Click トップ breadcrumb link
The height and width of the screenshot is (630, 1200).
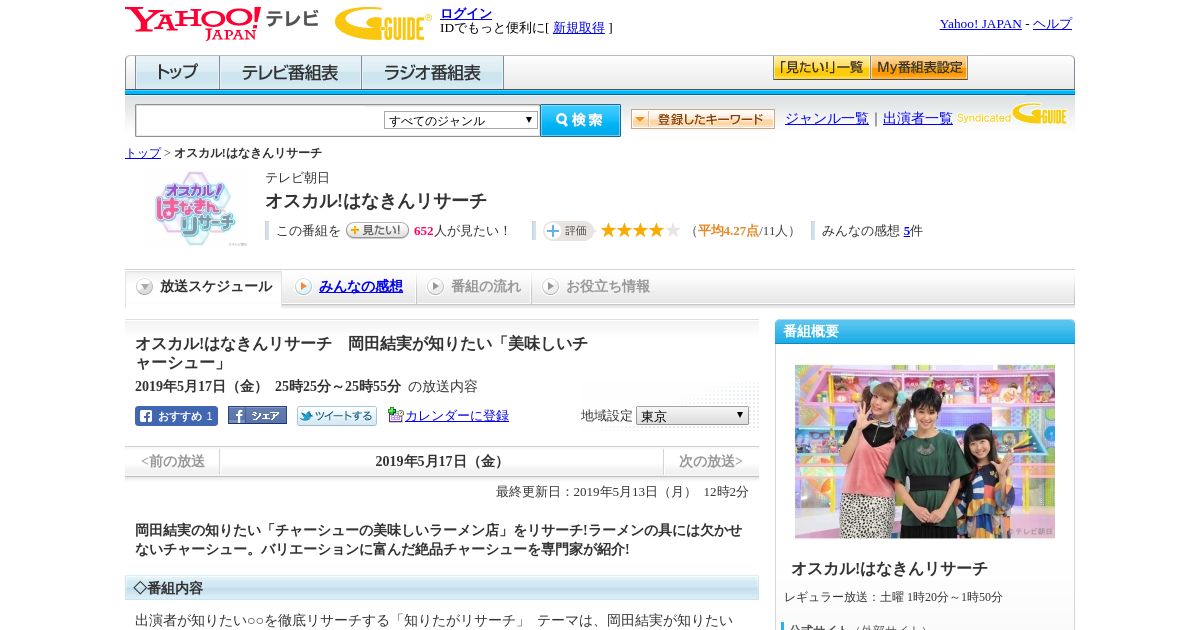pyautogui.click(x=143, y=153)
